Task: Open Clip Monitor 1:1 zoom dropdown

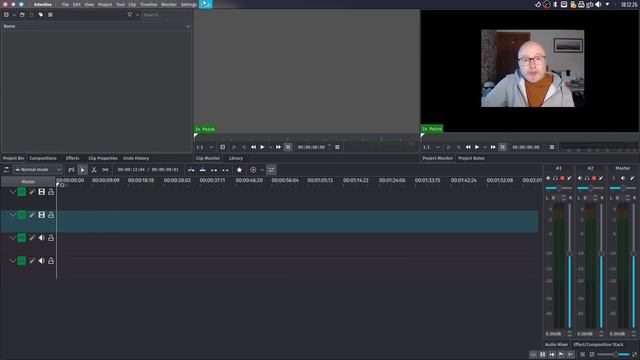Action: point(204,147)
